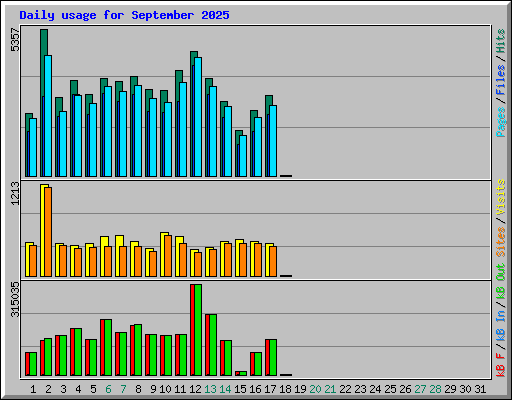Click day label 10 on x-axis
This screenshot has width=512, height=400.
(165, 389)
